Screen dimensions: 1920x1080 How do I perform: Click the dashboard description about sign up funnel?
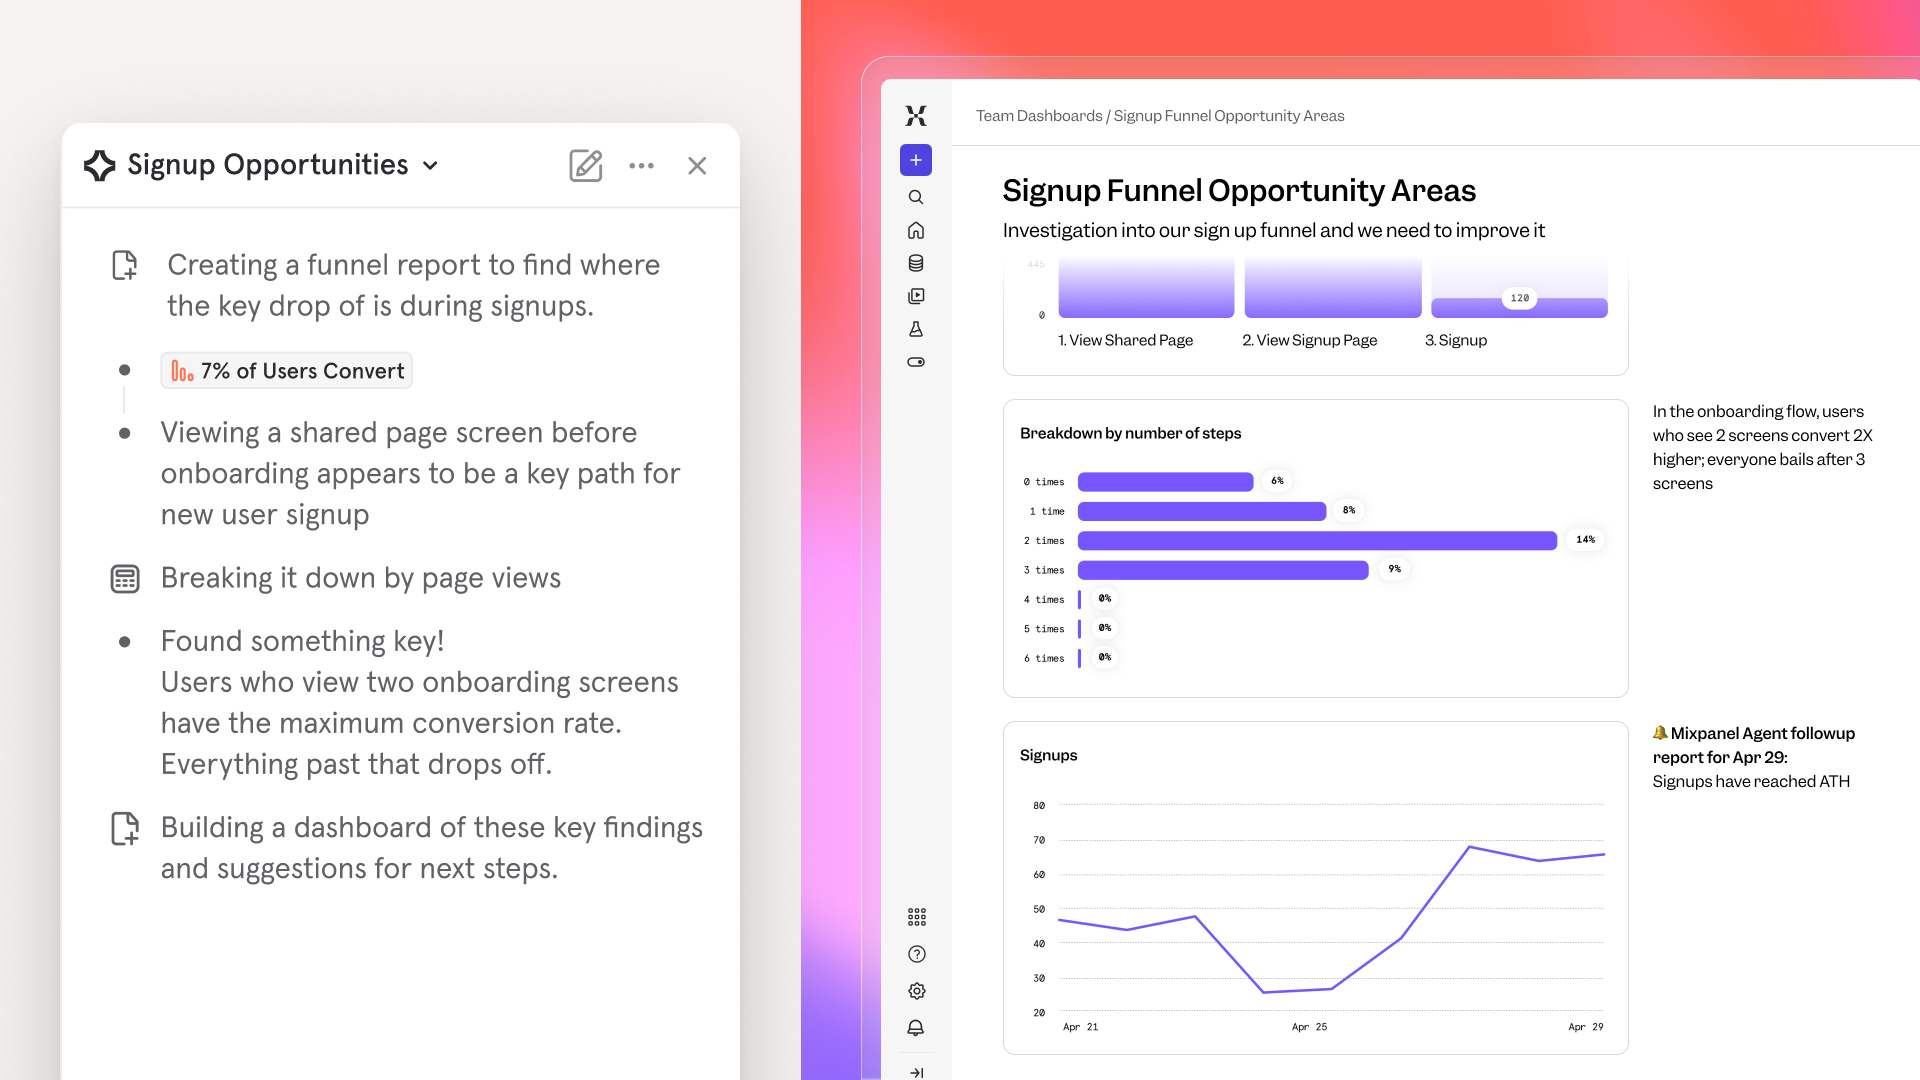coord(1274,231)
